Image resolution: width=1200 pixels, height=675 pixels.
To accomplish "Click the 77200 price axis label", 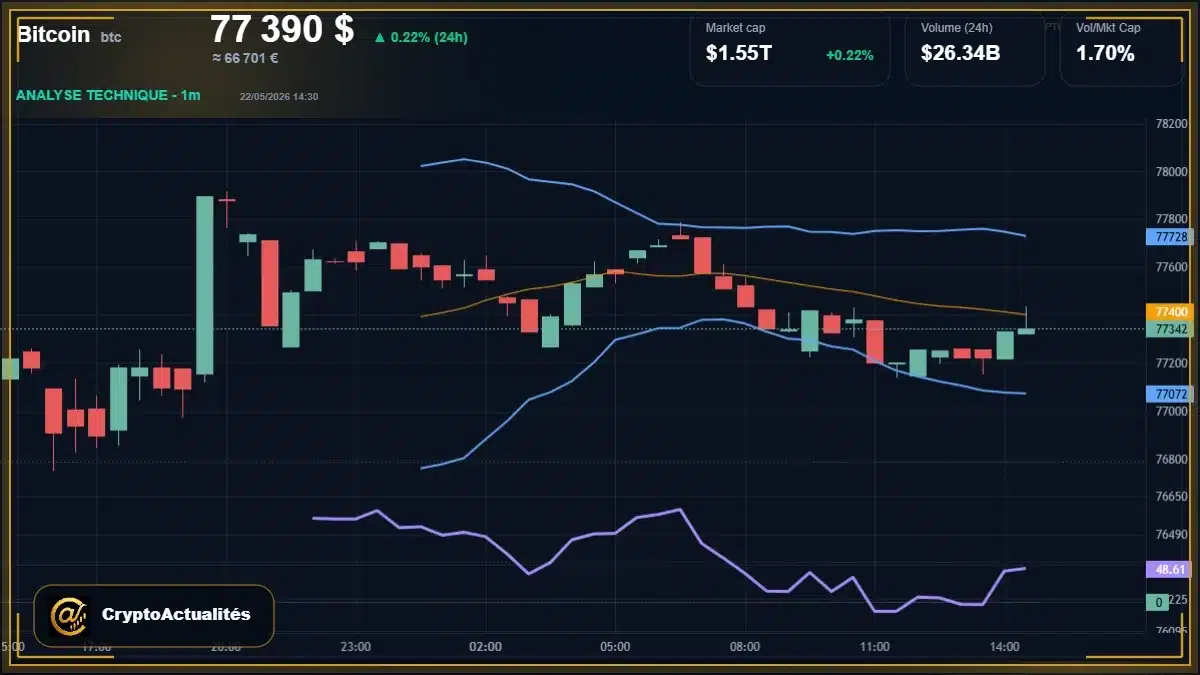I will click(x=1171, y=363).
